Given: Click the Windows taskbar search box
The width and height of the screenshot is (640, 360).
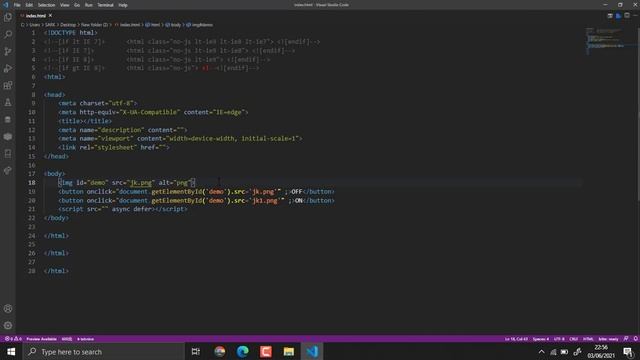Looking at the screenshot, I should (x=104, y=351).
